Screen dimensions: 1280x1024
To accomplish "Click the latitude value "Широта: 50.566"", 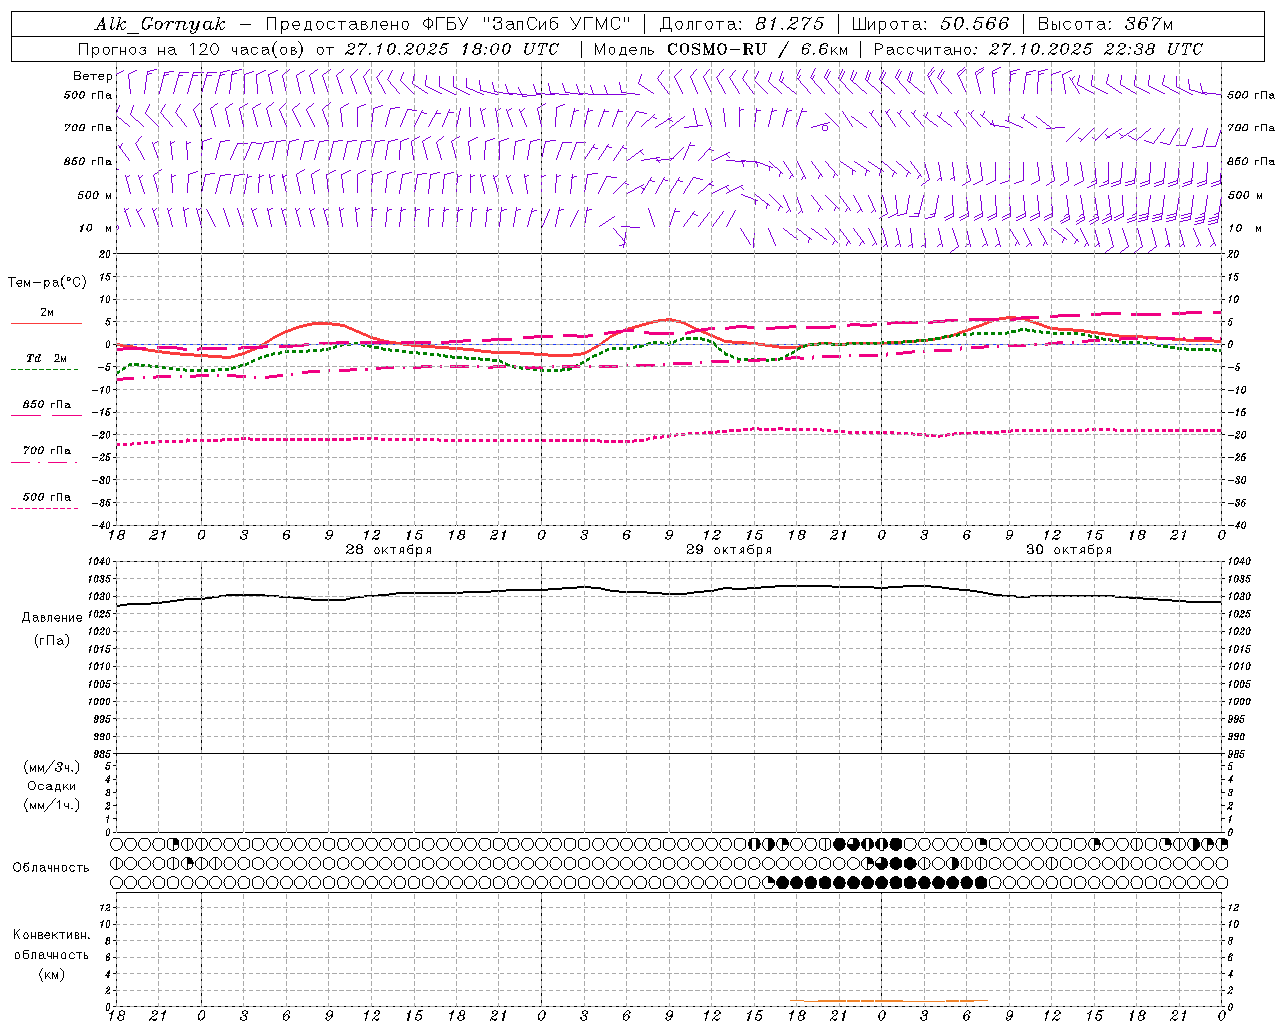I will point(931,24).
